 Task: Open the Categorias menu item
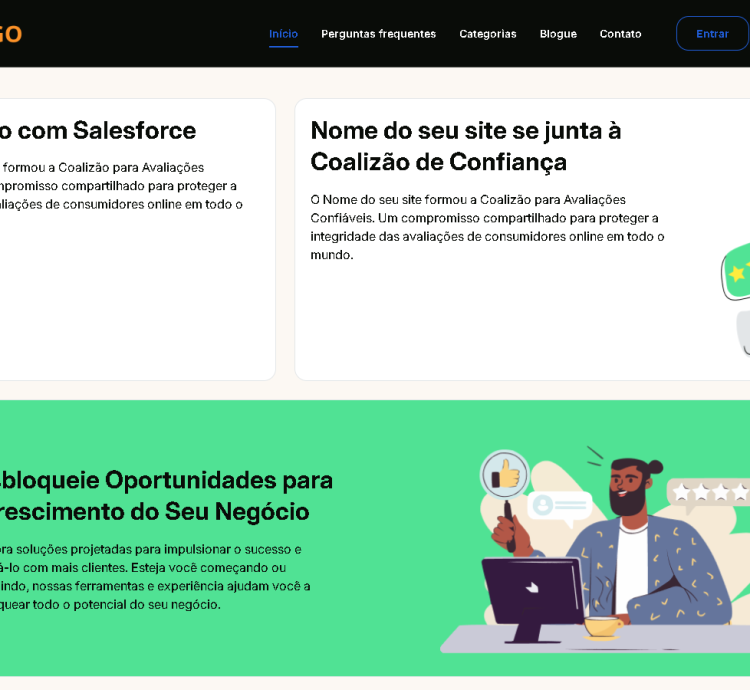[x=488, y=34]
